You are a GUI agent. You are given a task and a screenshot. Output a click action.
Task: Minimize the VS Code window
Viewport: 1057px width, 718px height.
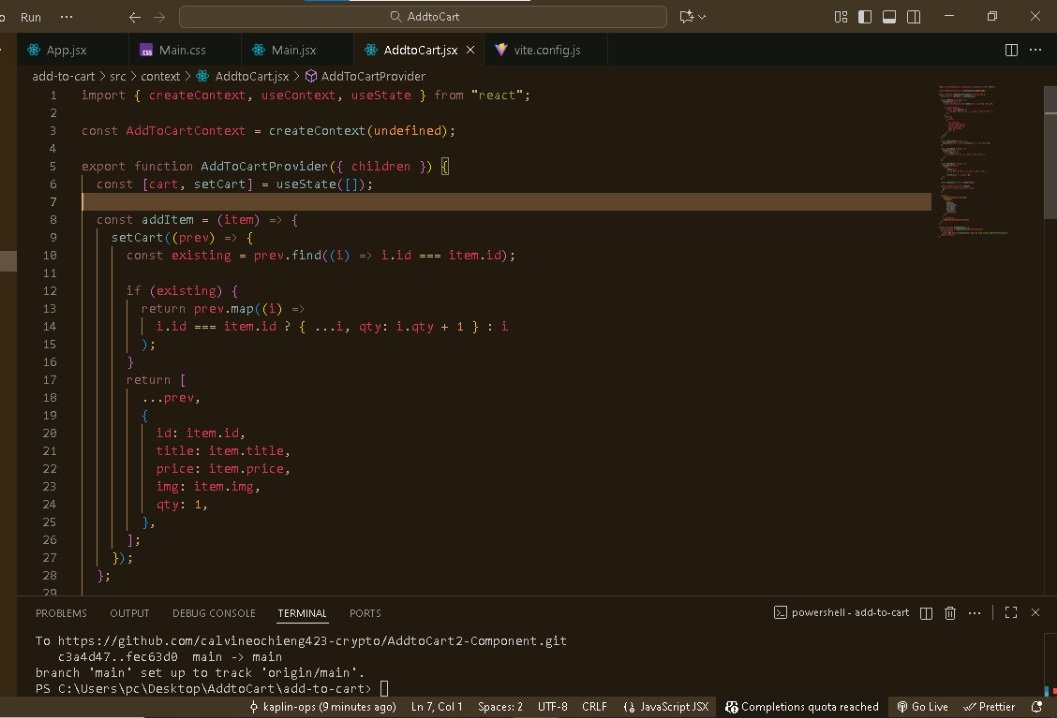[x=949, y=16]
